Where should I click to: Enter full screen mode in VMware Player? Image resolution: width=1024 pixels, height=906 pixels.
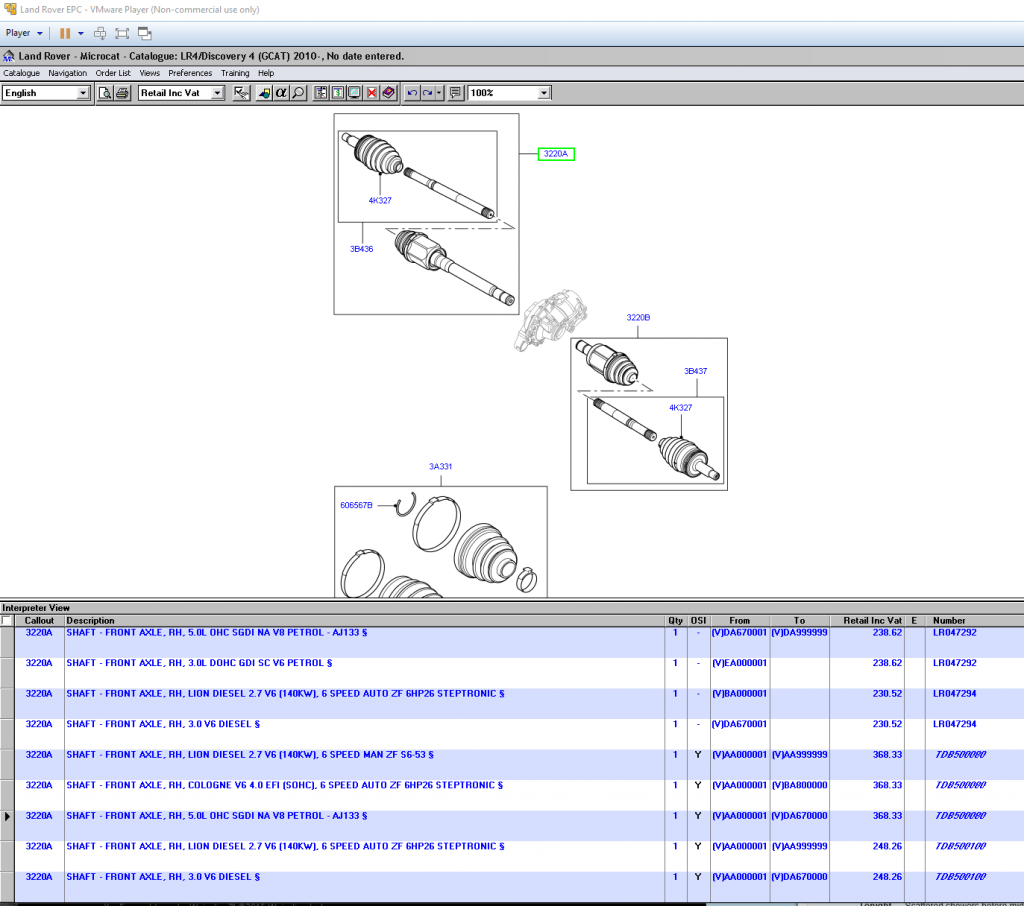pos(122,33)
